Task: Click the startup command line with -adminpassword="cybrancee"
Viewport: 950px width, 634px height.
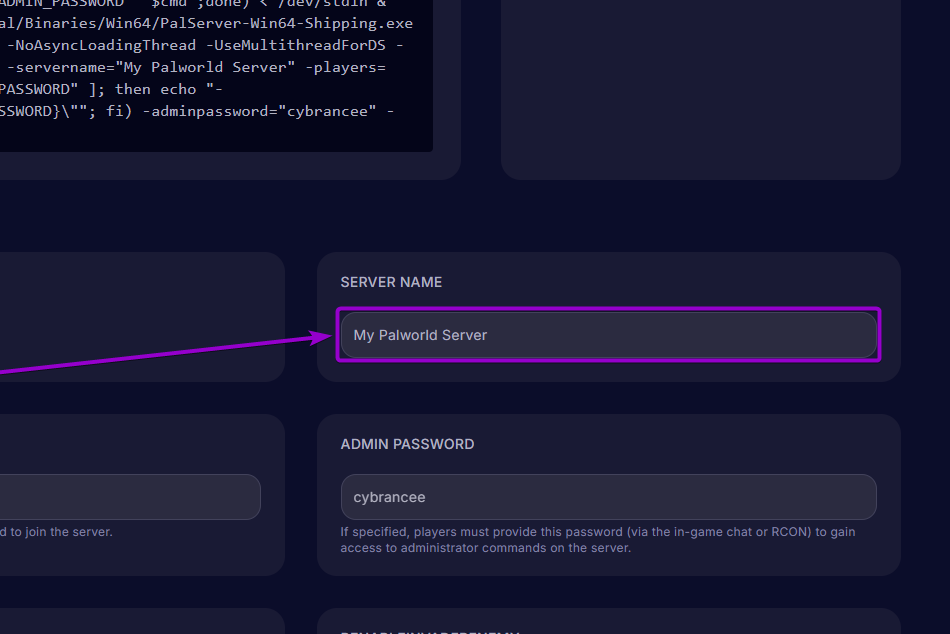Action: click(197, 112)
